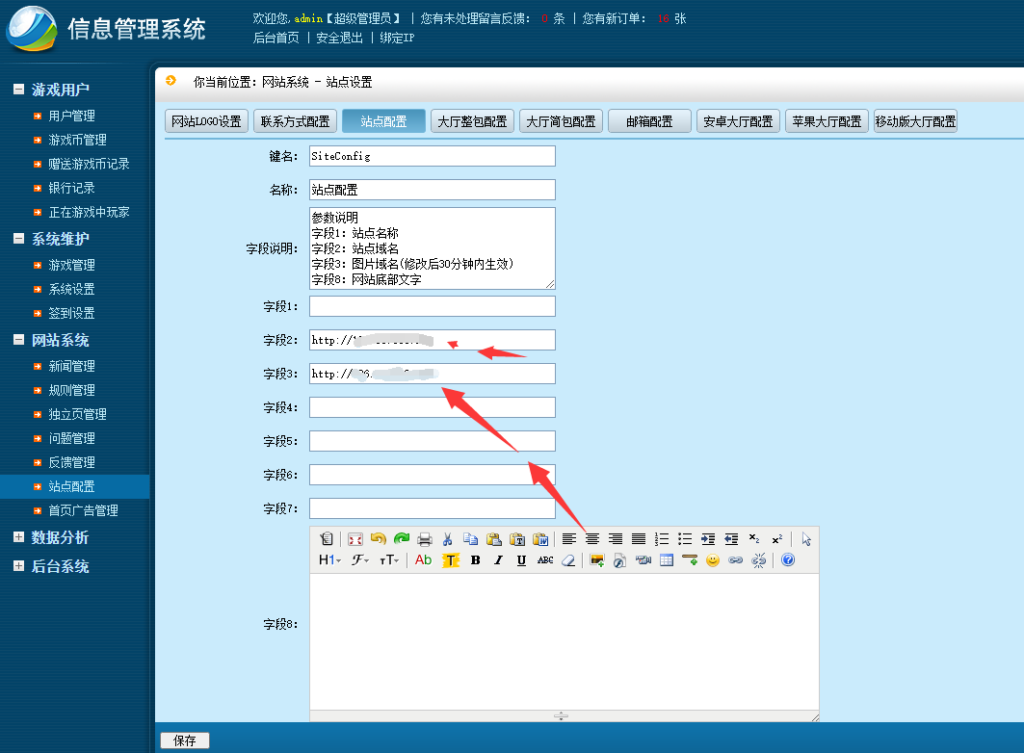Click the Undo arrow in the editor toolbar

point(378,539)
